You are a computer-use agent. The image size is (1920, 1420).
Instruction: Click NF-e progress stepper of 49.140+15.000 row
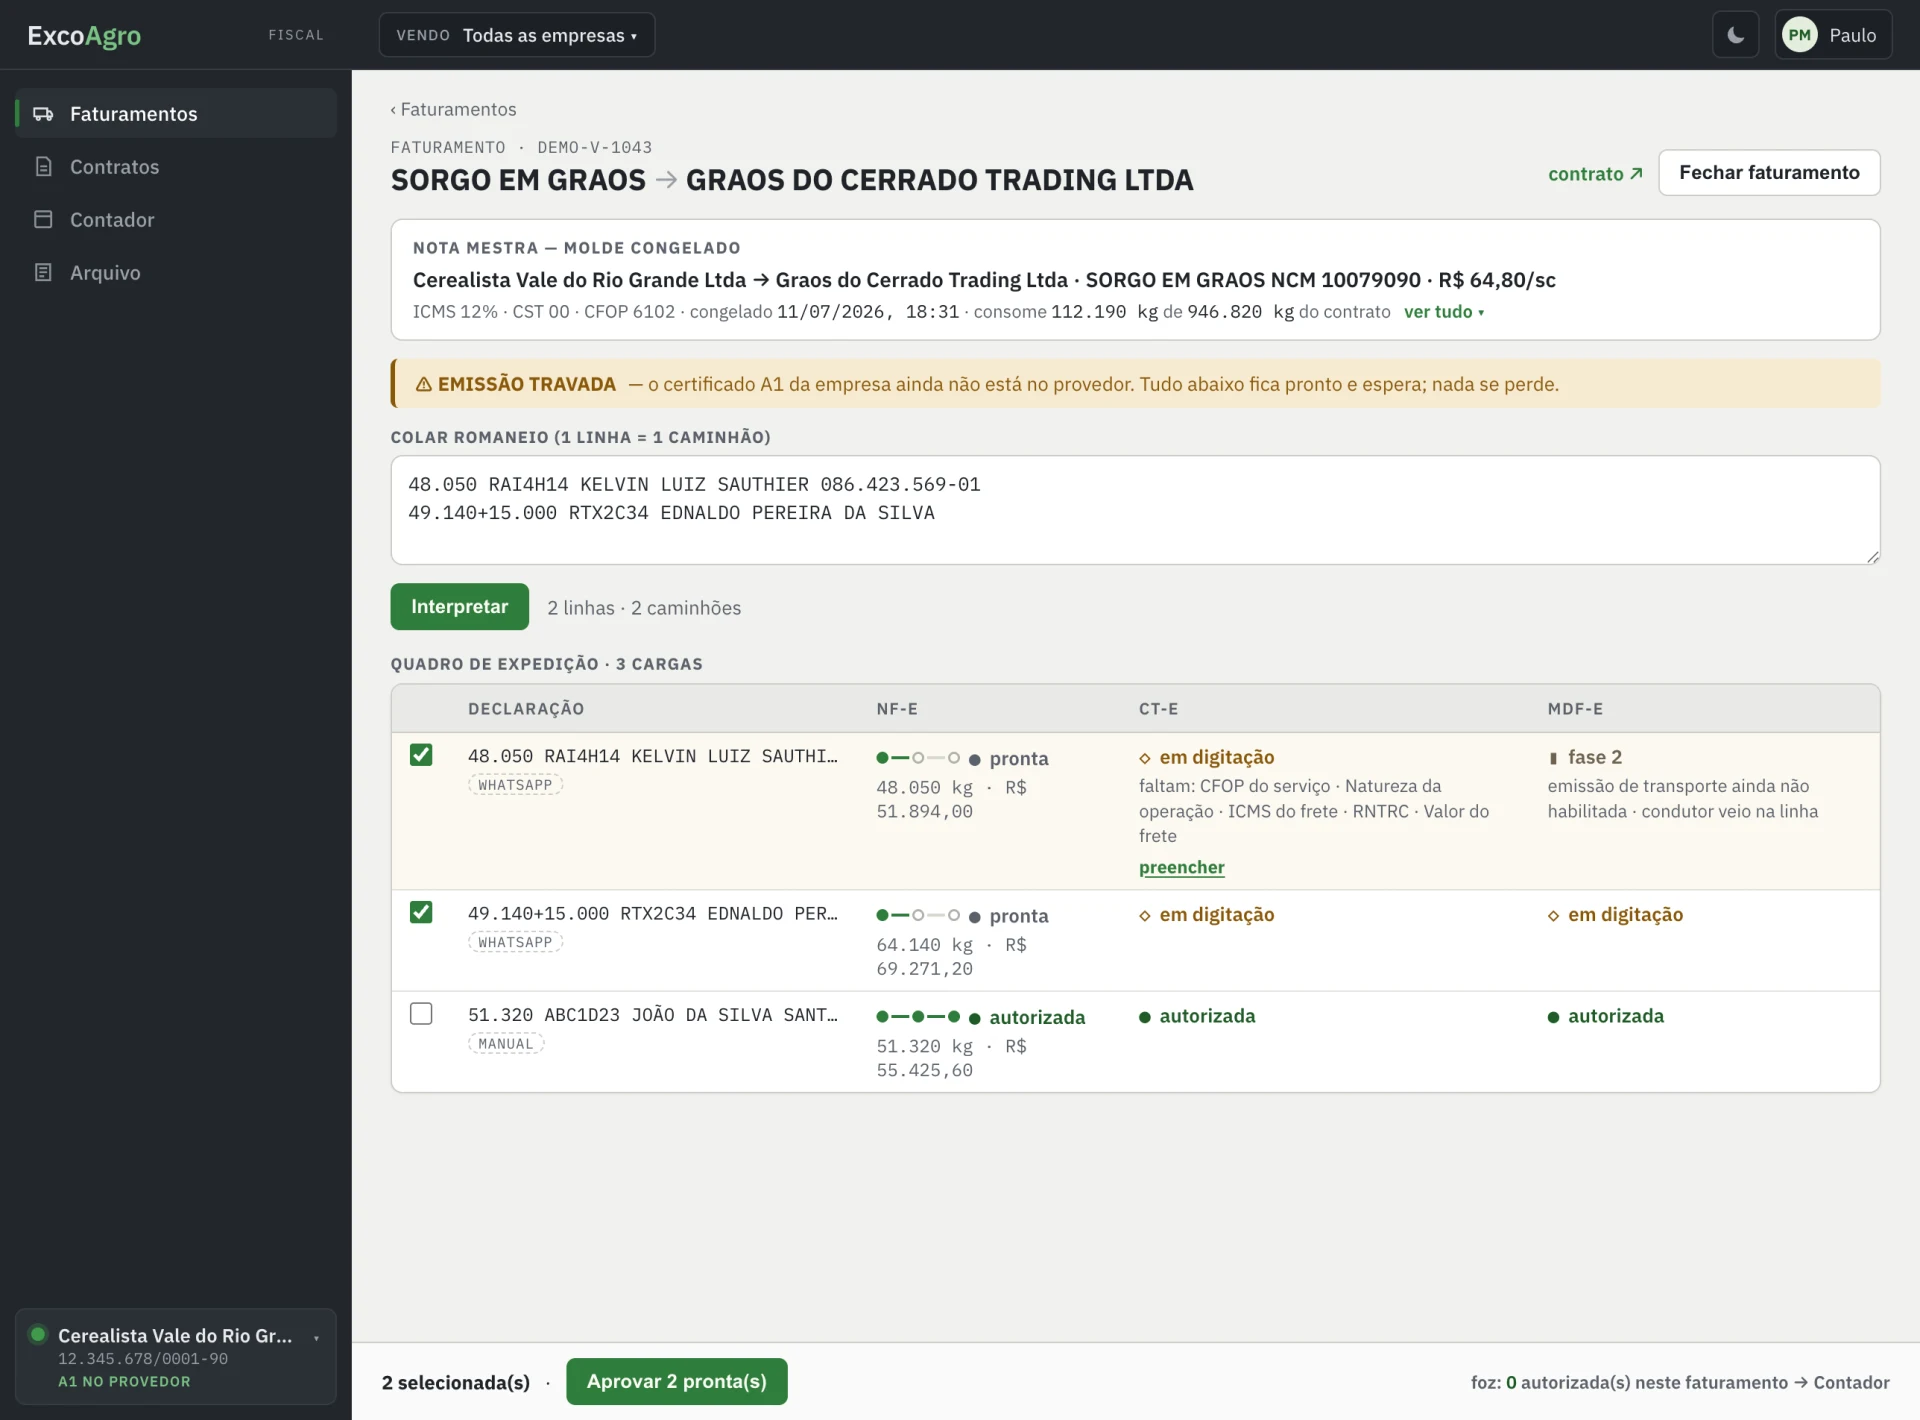[x=917, y=916]
